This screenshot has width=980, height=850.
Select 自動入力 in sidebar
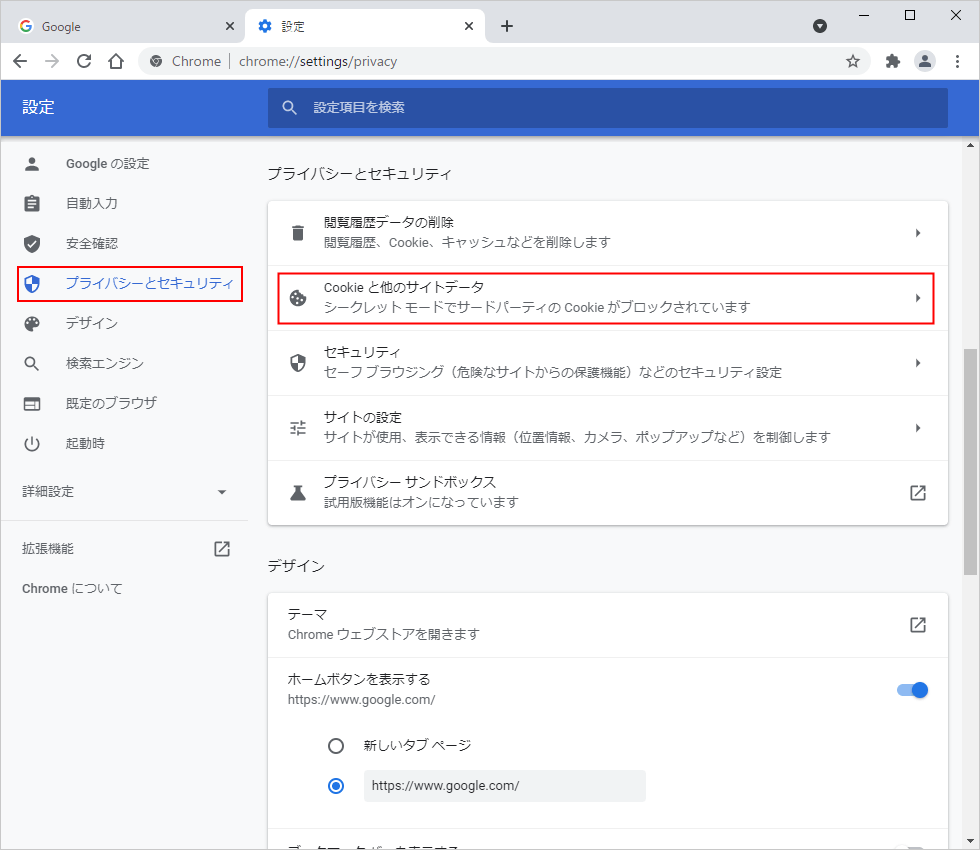tap(92, 204)
